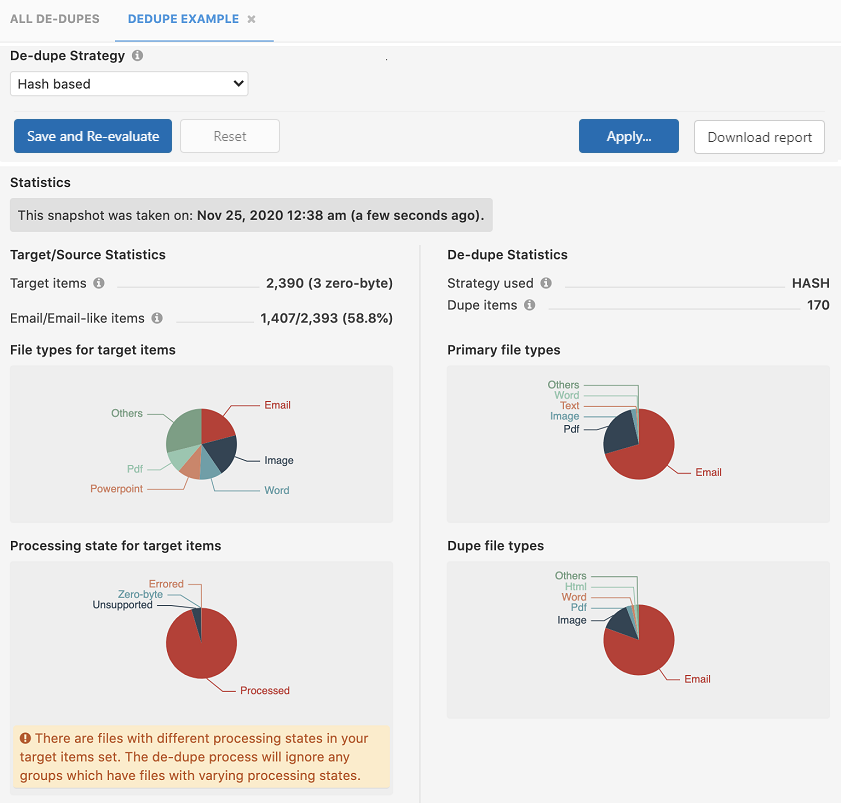Open the Hash based strategy dropdown
Screen dimensions: 841x803
(x=129, y=83)
